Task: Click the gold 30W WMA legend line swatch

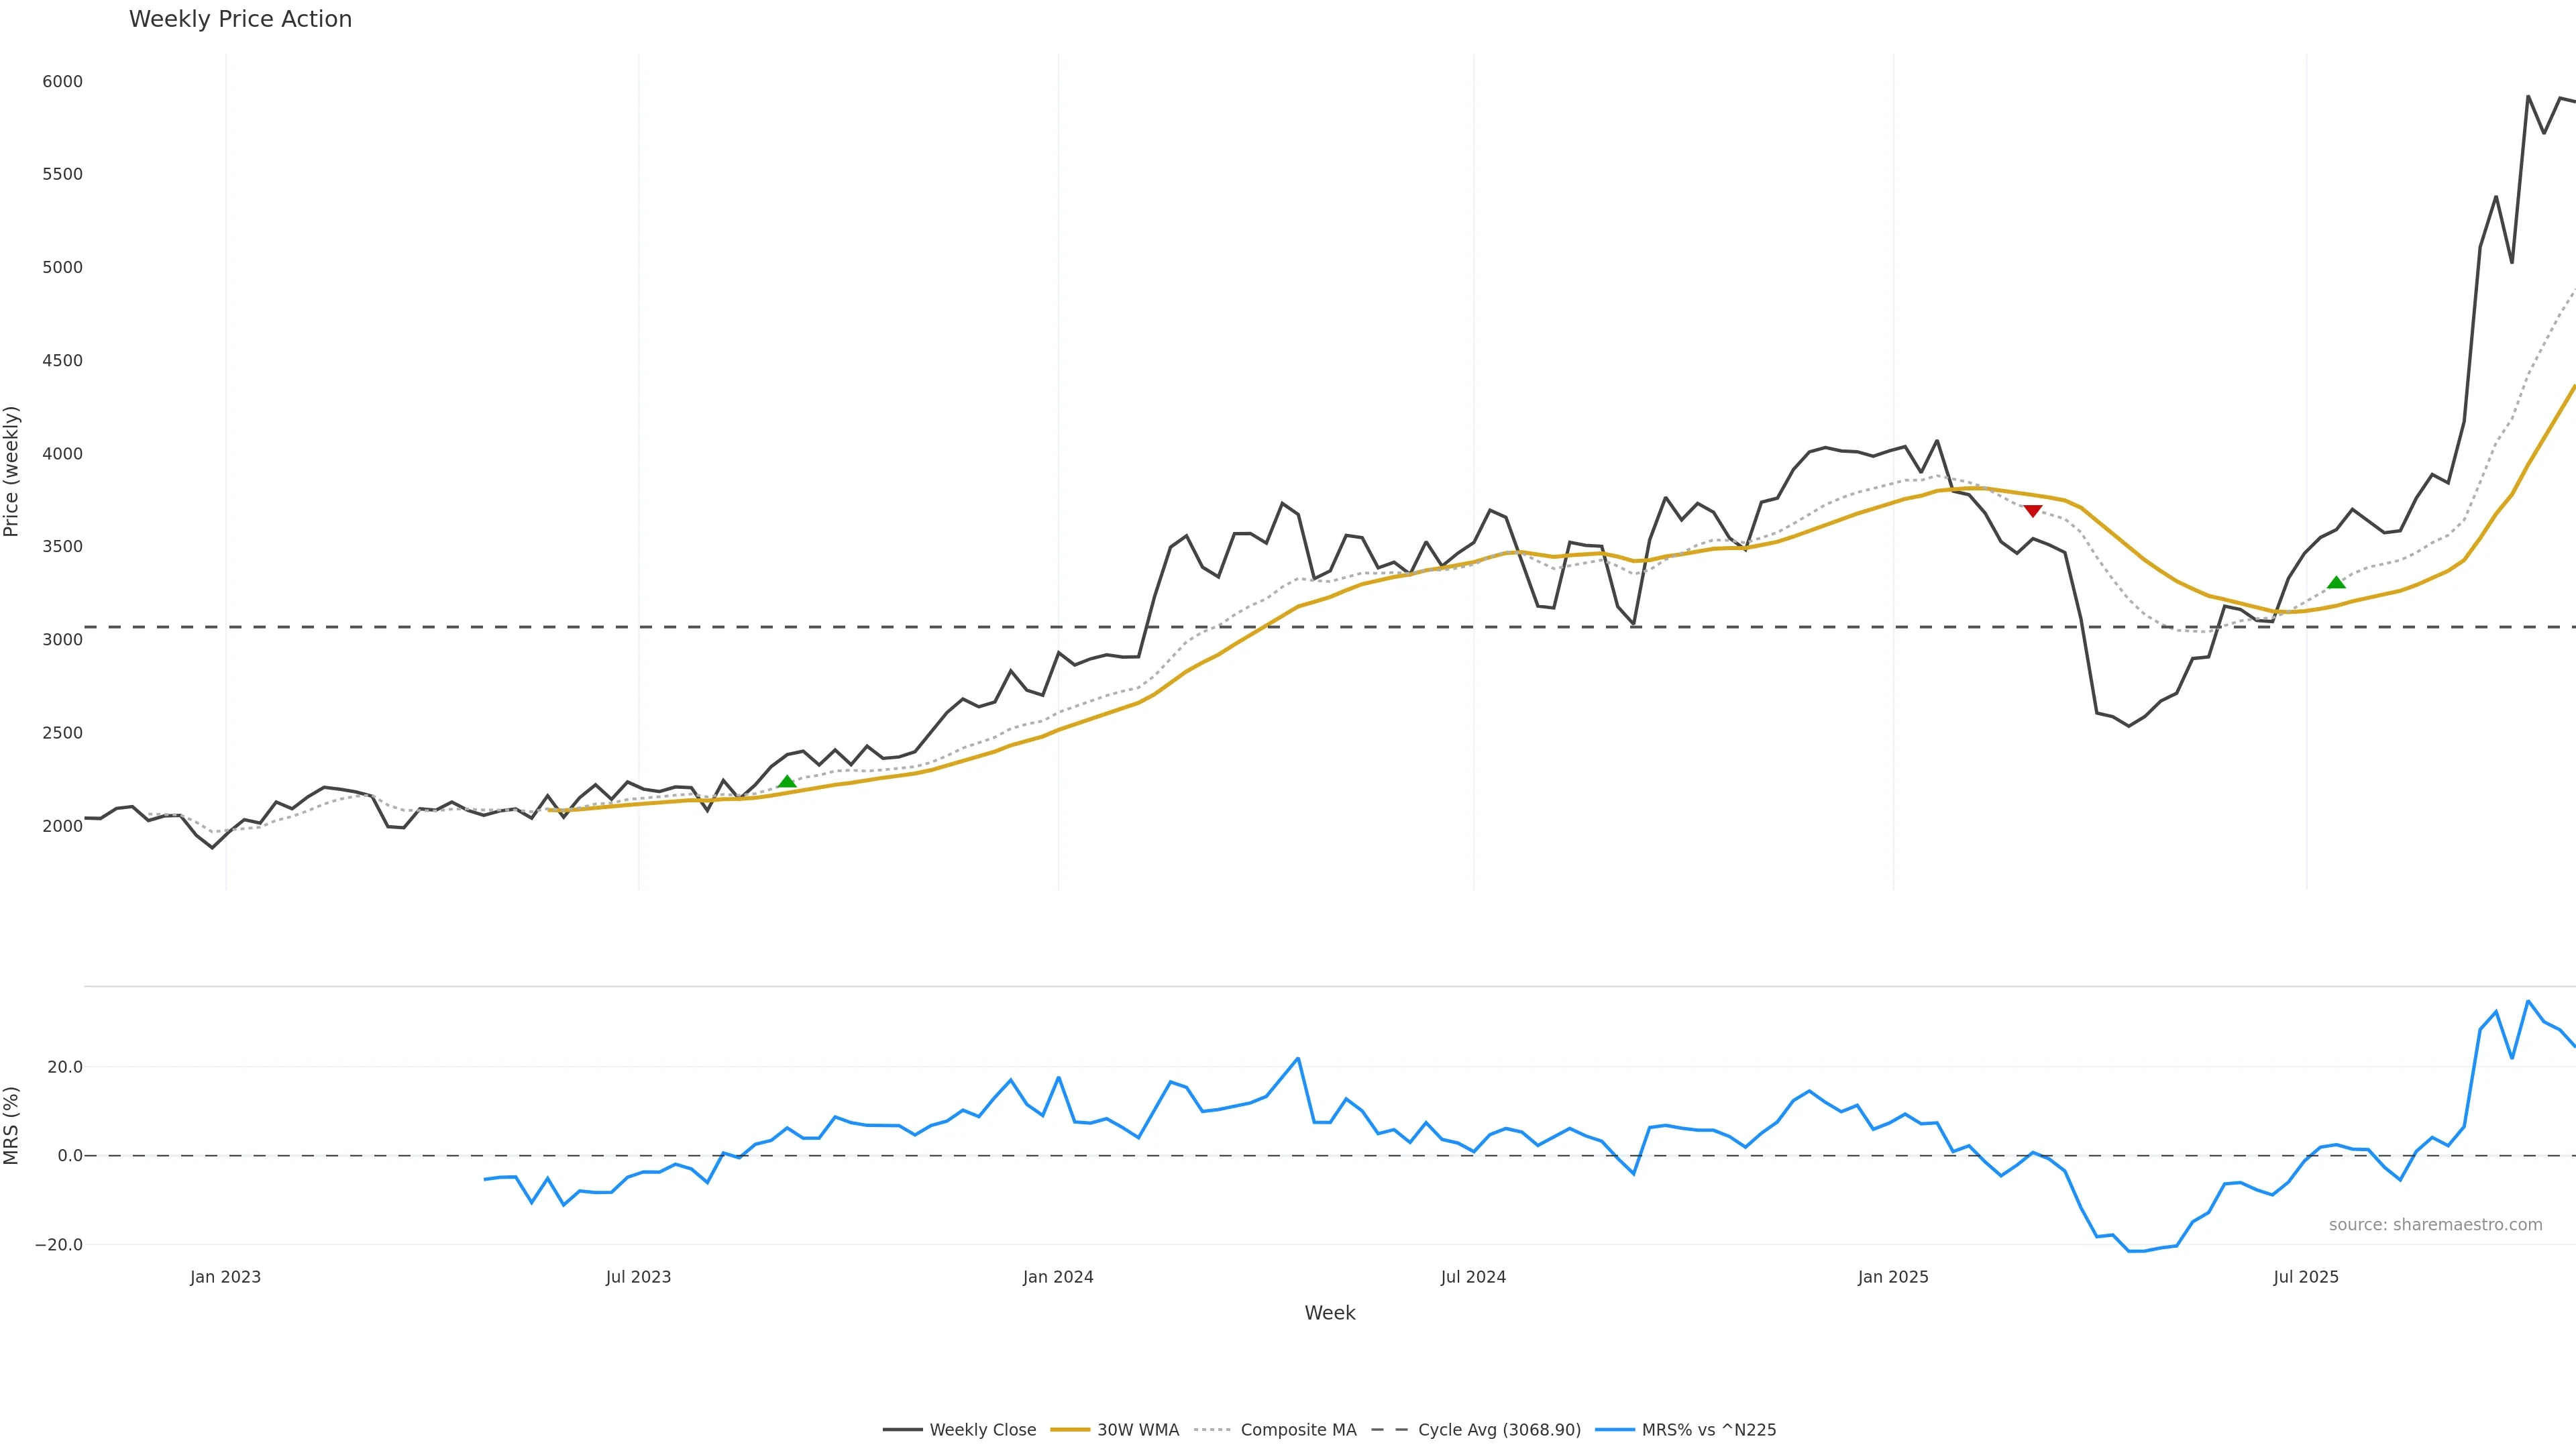Action: [1069, 1430]
